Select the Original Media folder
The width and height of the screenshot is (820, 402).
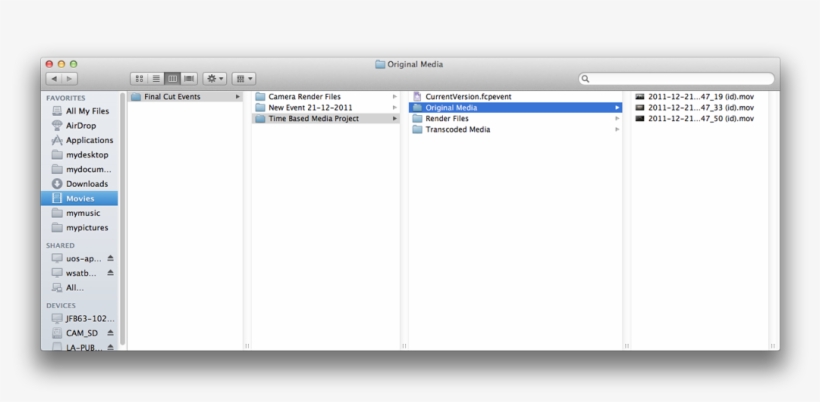click(516, 108)
